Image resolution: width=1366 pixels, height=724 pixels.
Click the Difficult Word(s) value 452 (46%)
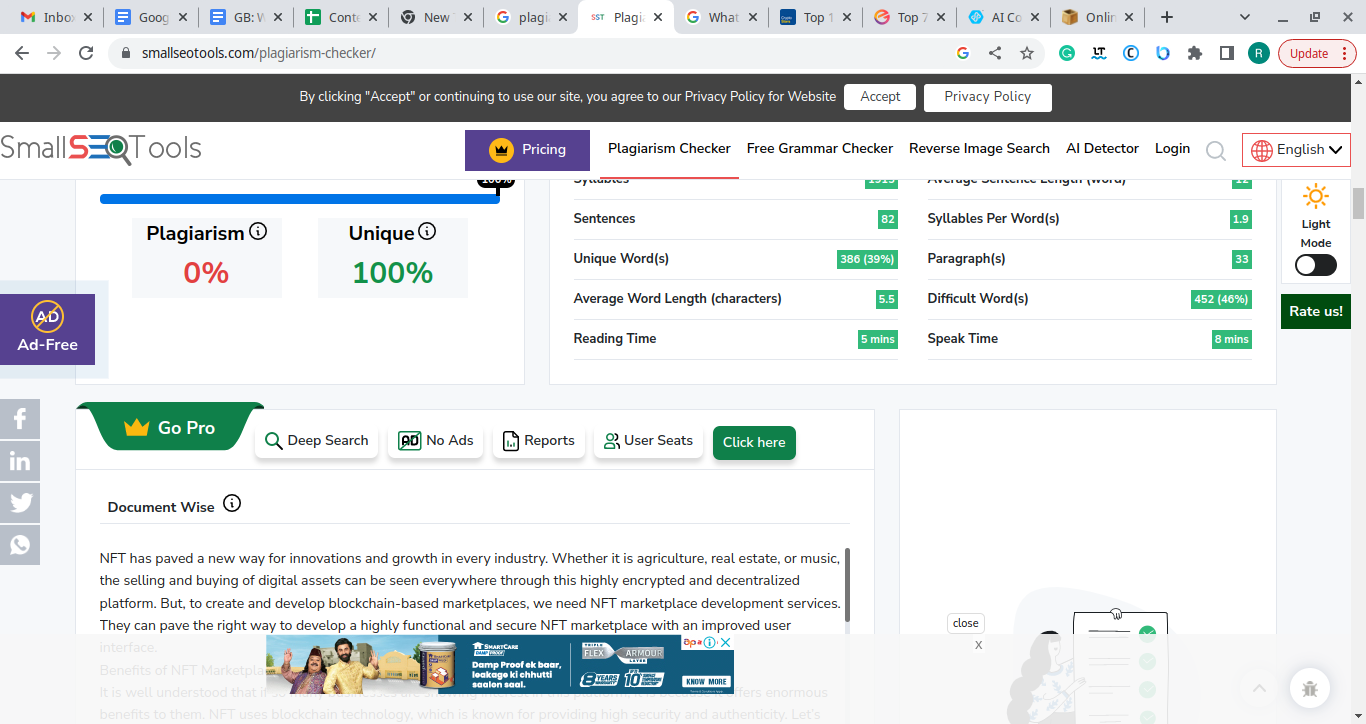[x=1221, y=299]
